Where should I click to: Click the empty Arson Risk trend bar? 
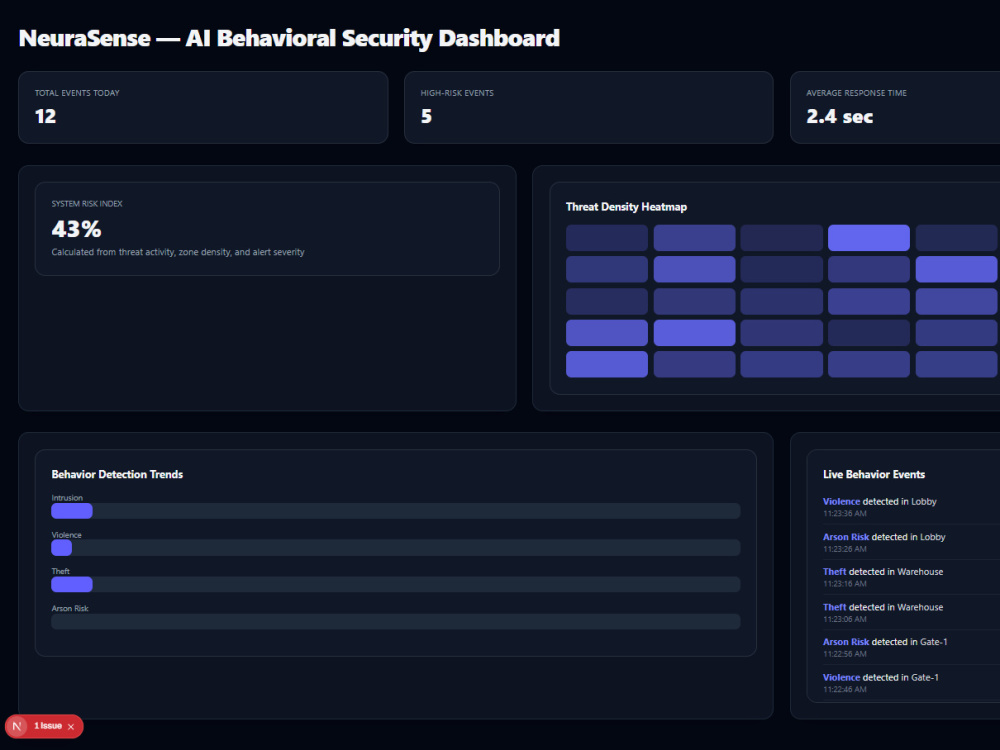coord(395,622)
